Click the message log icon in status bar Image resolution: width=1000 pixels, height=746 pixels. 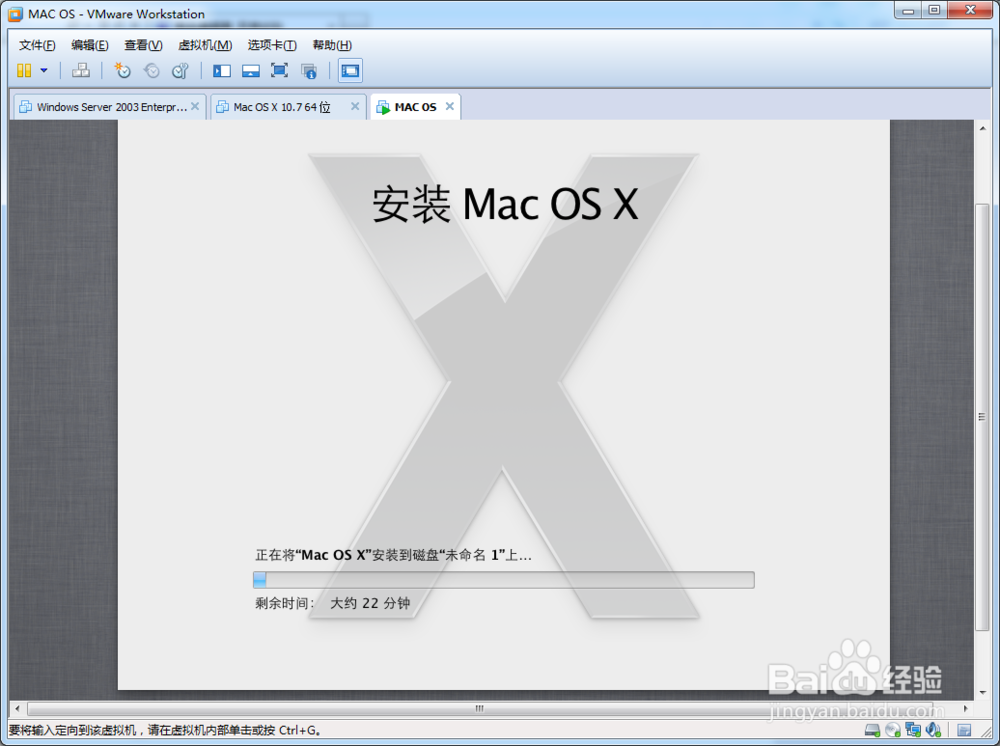(964, 730)
